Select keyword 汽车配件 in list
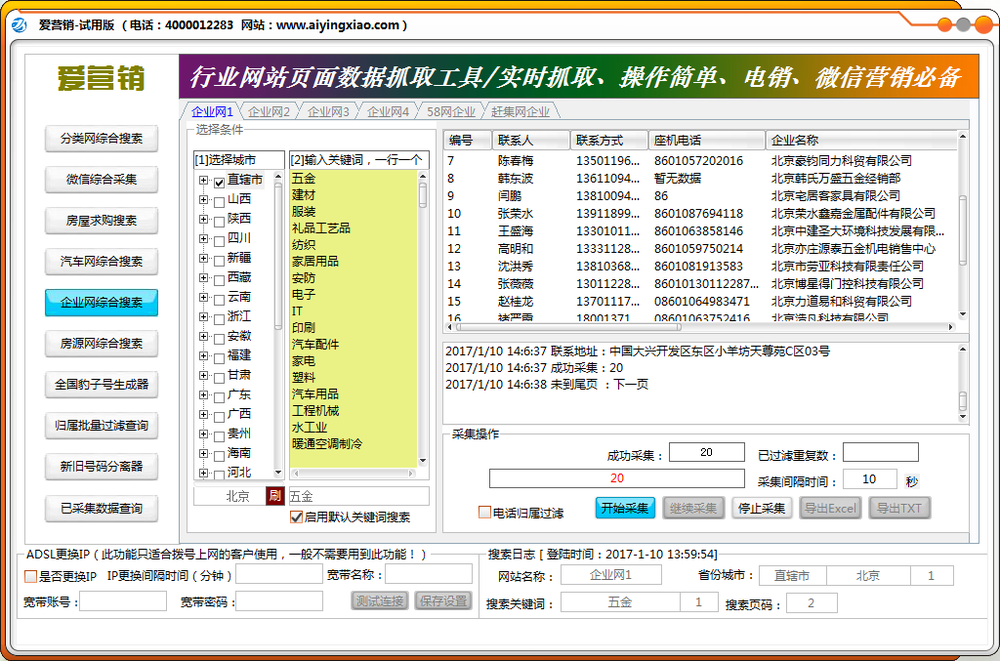This screenshot has width=1000, height=661. pos(315,344)
